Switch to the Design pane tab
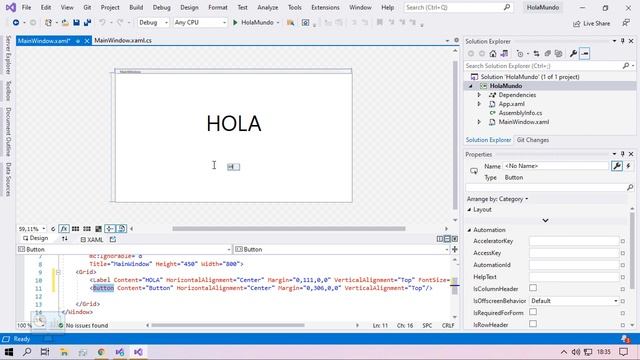 [x=36, y=238]
